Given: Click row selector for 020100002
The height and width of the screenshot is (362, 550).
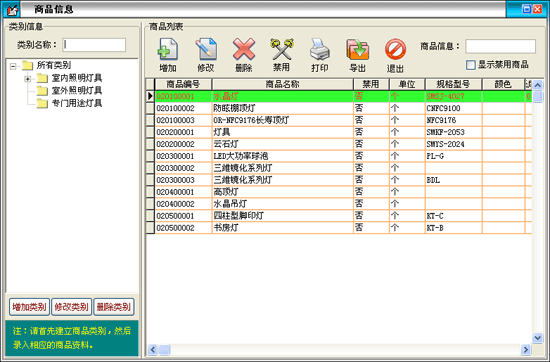Looking at the screenshot, I should pos(150,108).
